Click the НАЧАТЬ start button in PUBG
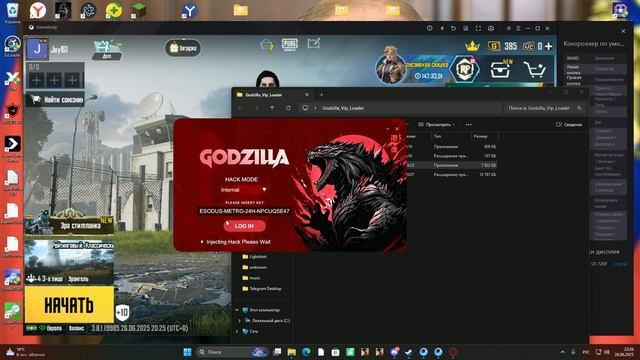Viewport: 640px width, 360px height. 69,304
